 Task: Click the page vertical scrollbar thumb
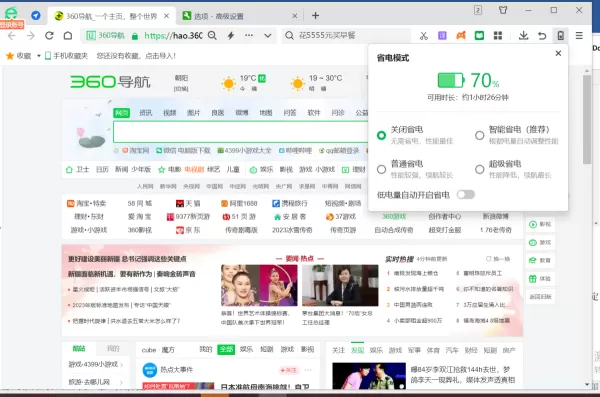click(x=587, y=119)
